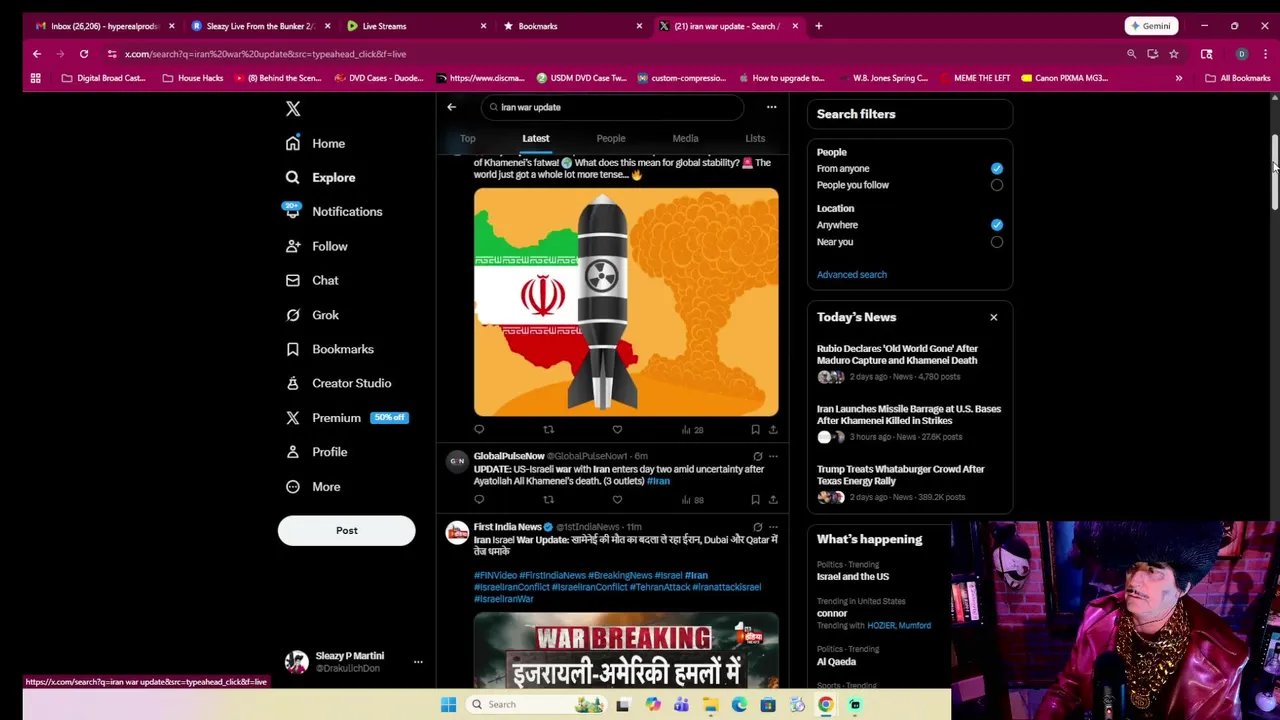Switch to the Top tab
This screenshot has width=1280, height=720.
(467, 138)
